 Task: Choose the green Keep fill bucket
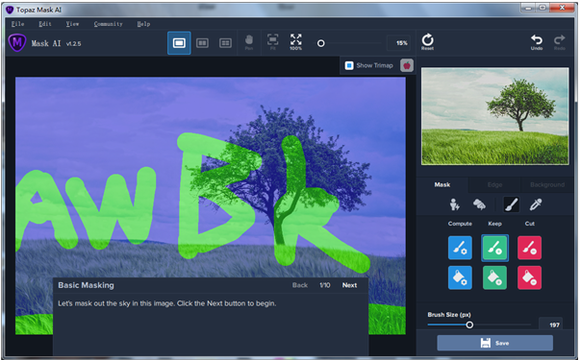pos(495,277)
